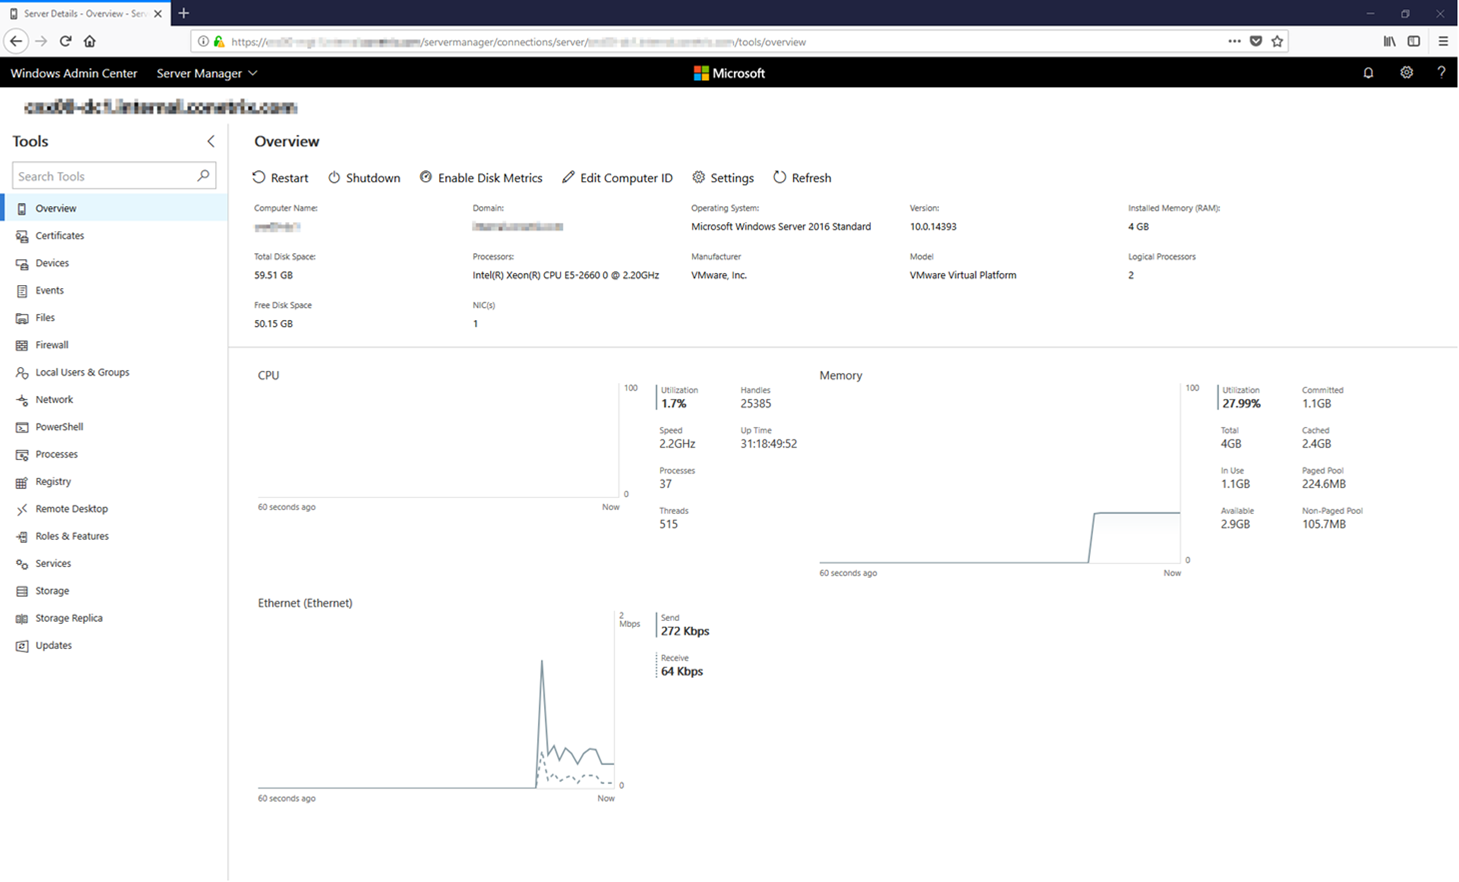Reload page with browser refresh icon
This screenshot has height=882, width=1459.
point(65,41)
